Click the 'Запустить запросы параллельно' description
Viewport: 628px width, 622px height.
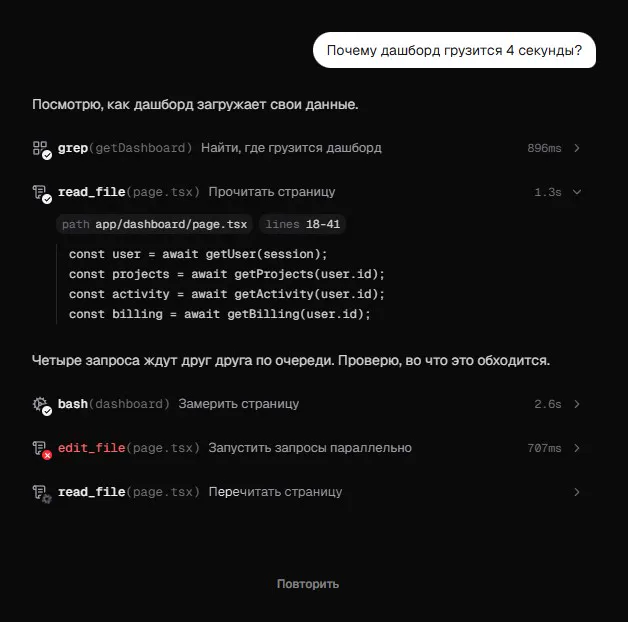tap(310, 448)
